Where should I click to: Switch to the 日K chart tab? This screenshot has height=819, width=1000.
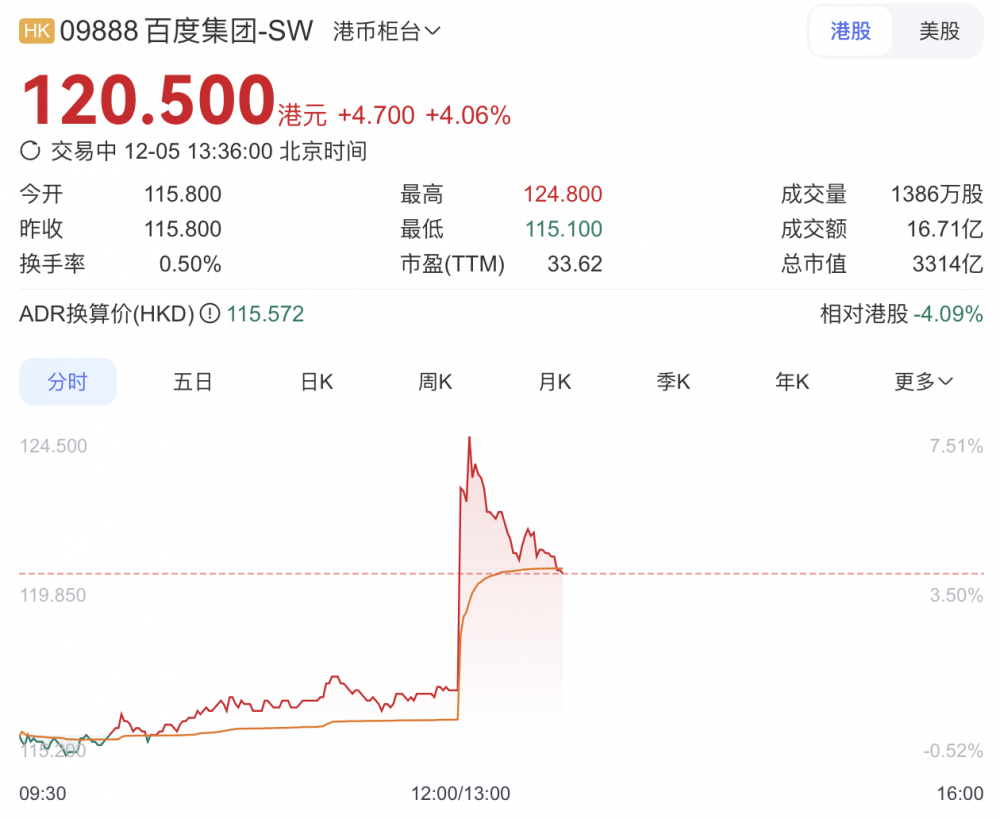[317, 381]
